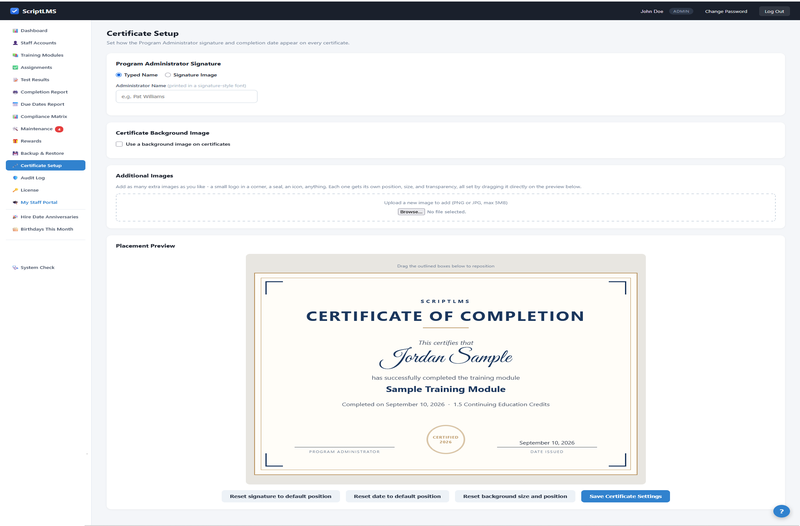Click the ADMIN role badge

pyautogui.click(x=681, y=11)
